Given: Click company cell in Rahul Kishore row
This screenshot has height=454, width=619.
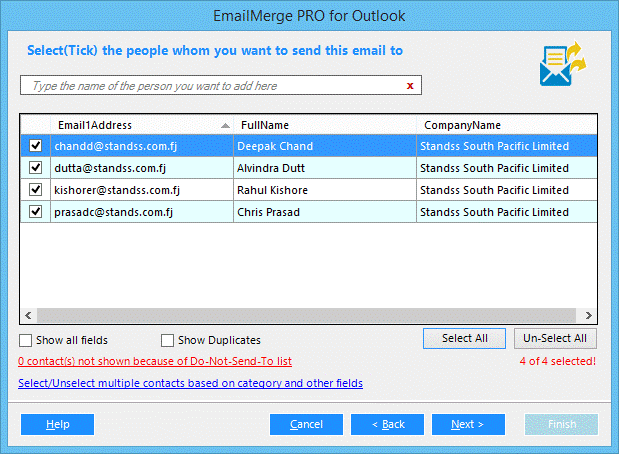Looking at the screenshot, I should (507, 190).
